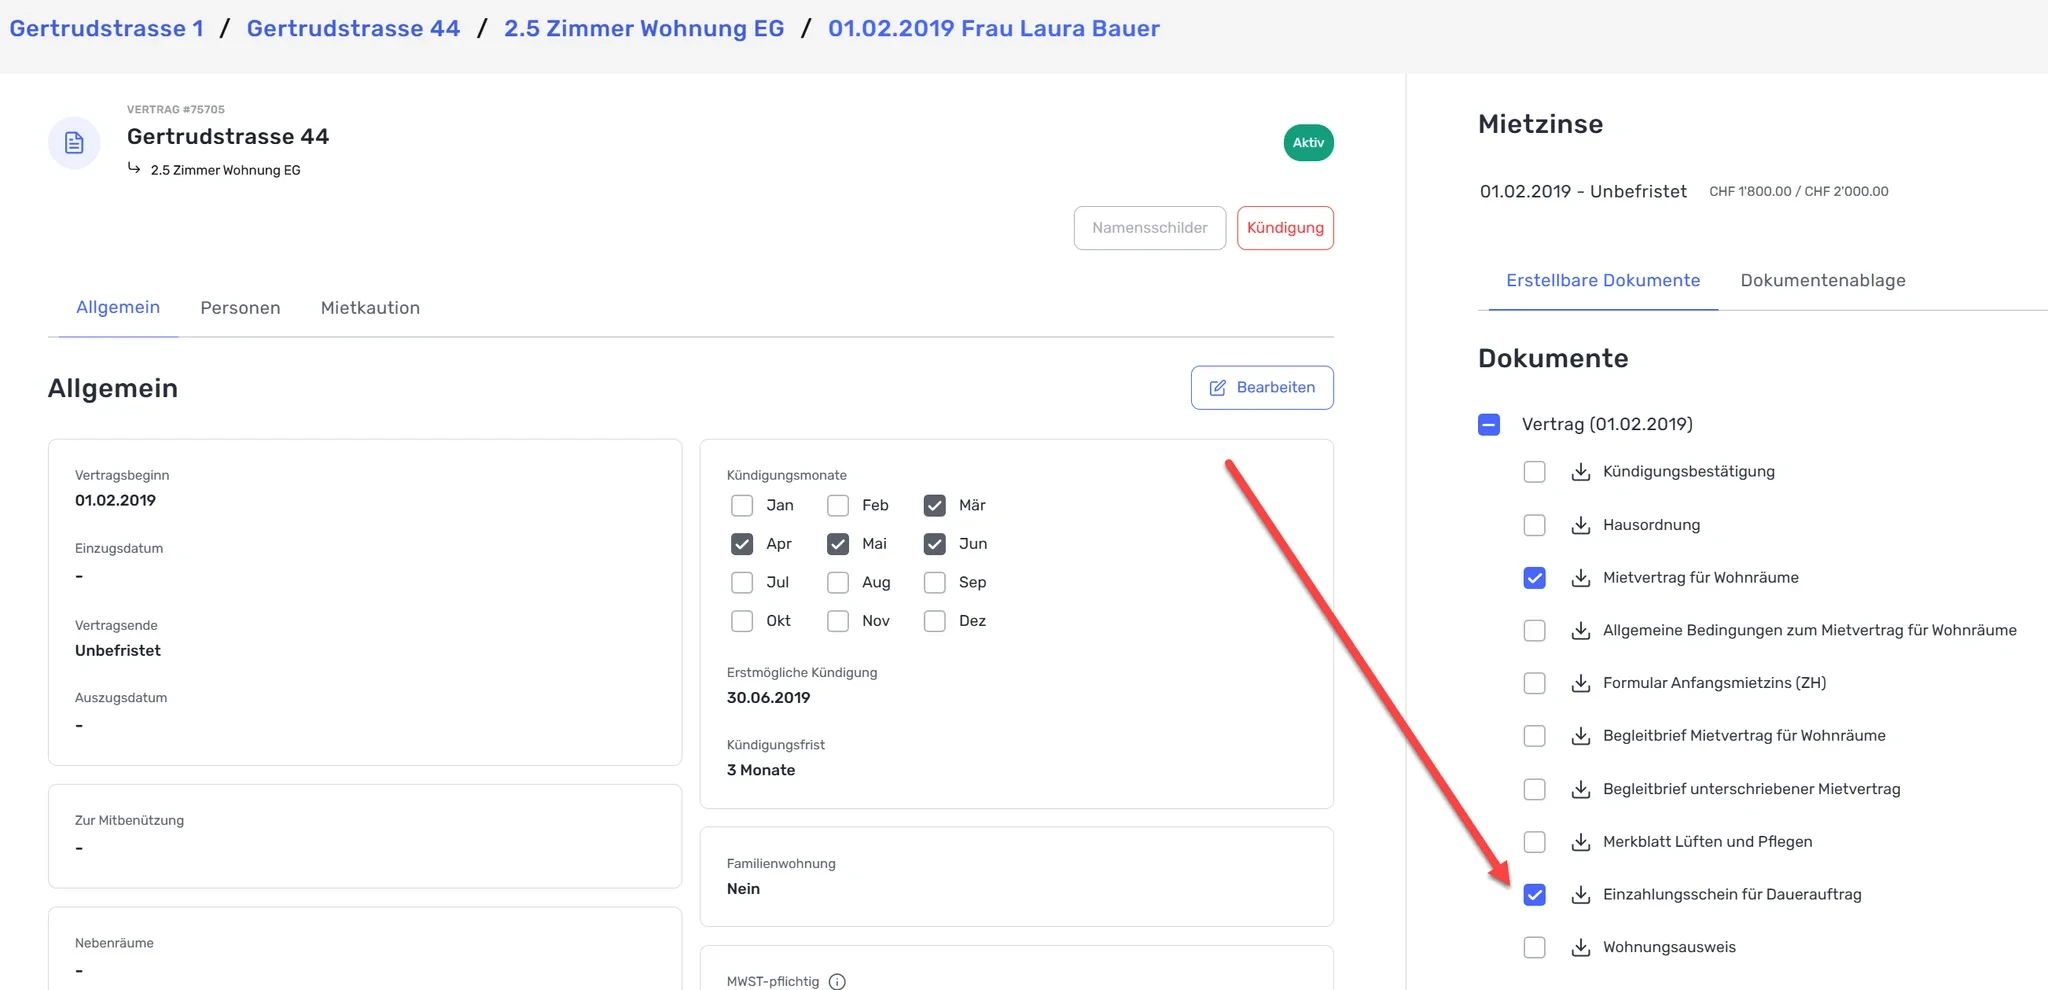Viewport: 2048px width, 990px height.
Task: Open the Gertrudstrasse 44 breadcrumb link
Action: coord(354,29)
